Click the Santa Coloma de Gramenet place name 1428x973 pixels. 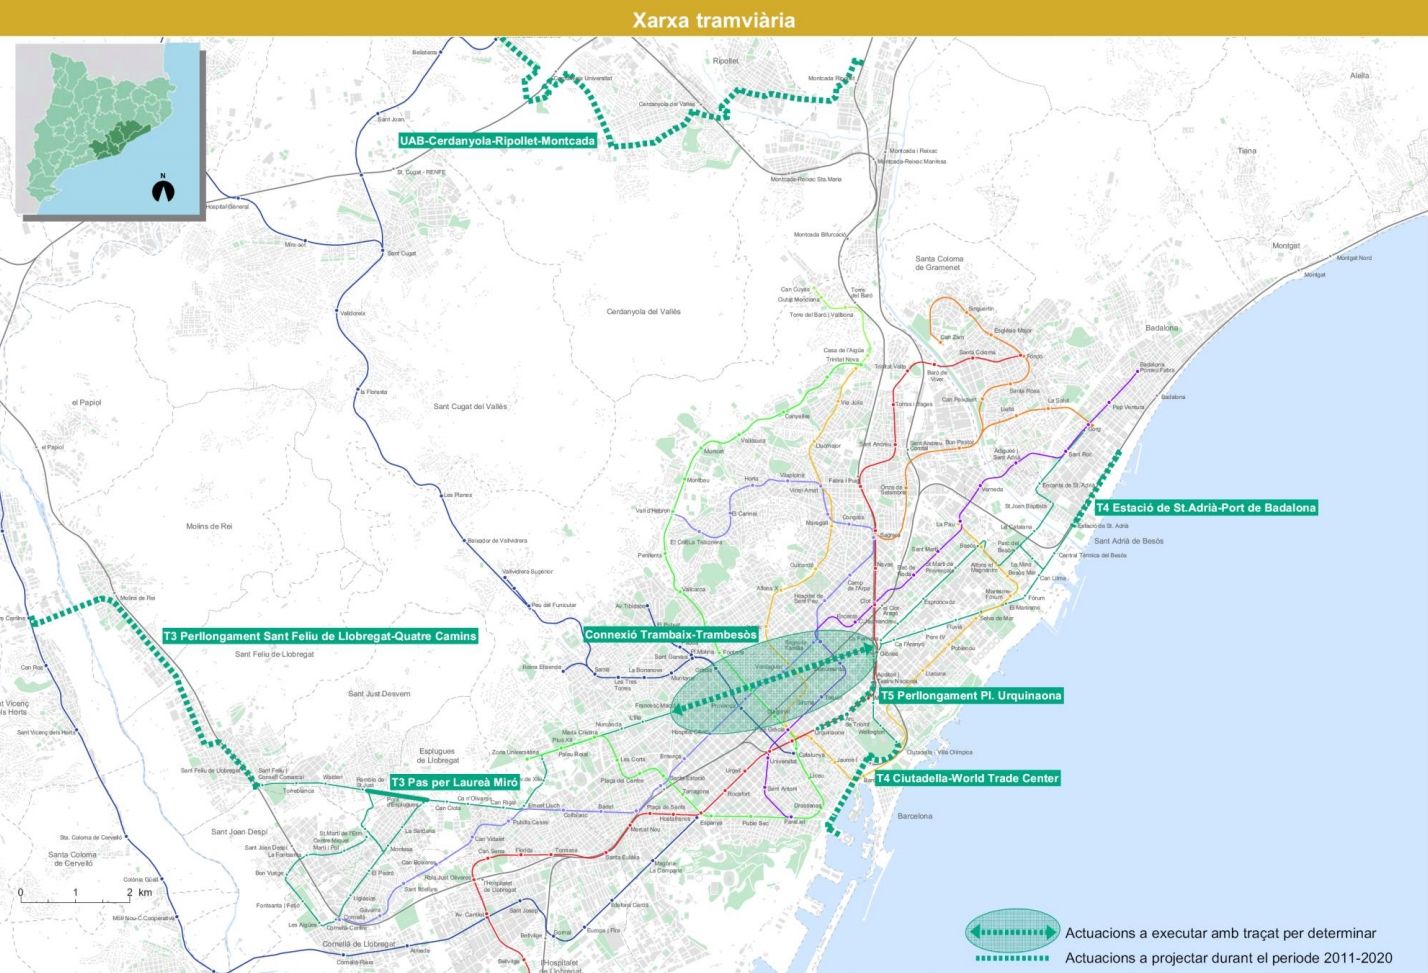939,263
